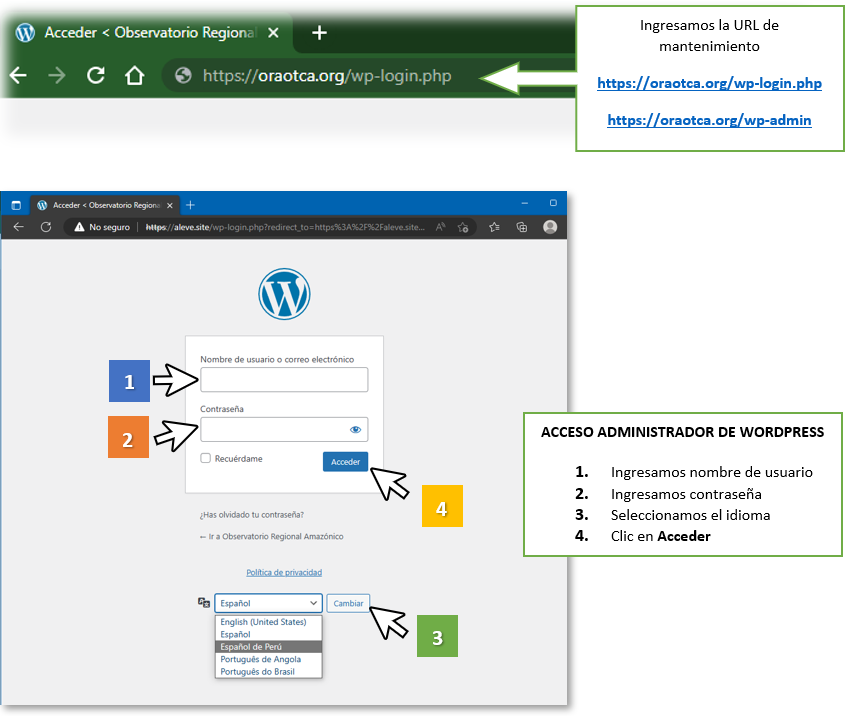Choose English (United States) from the language list
Screen dimensions: 846x716
tap(269, 622)
